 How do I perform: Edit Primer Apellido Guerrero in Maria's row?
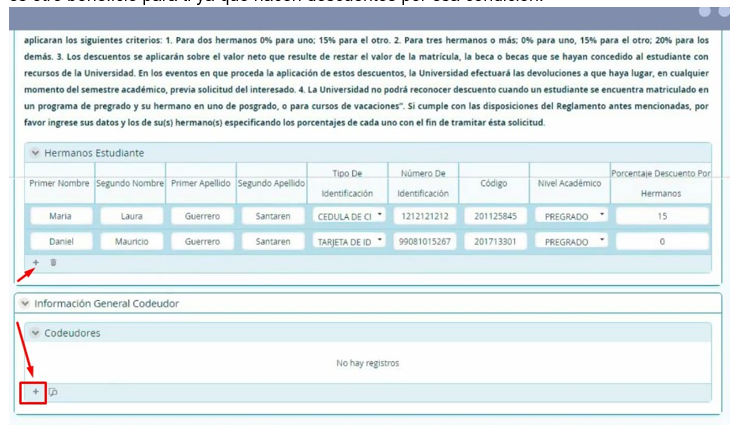(202, 216)
